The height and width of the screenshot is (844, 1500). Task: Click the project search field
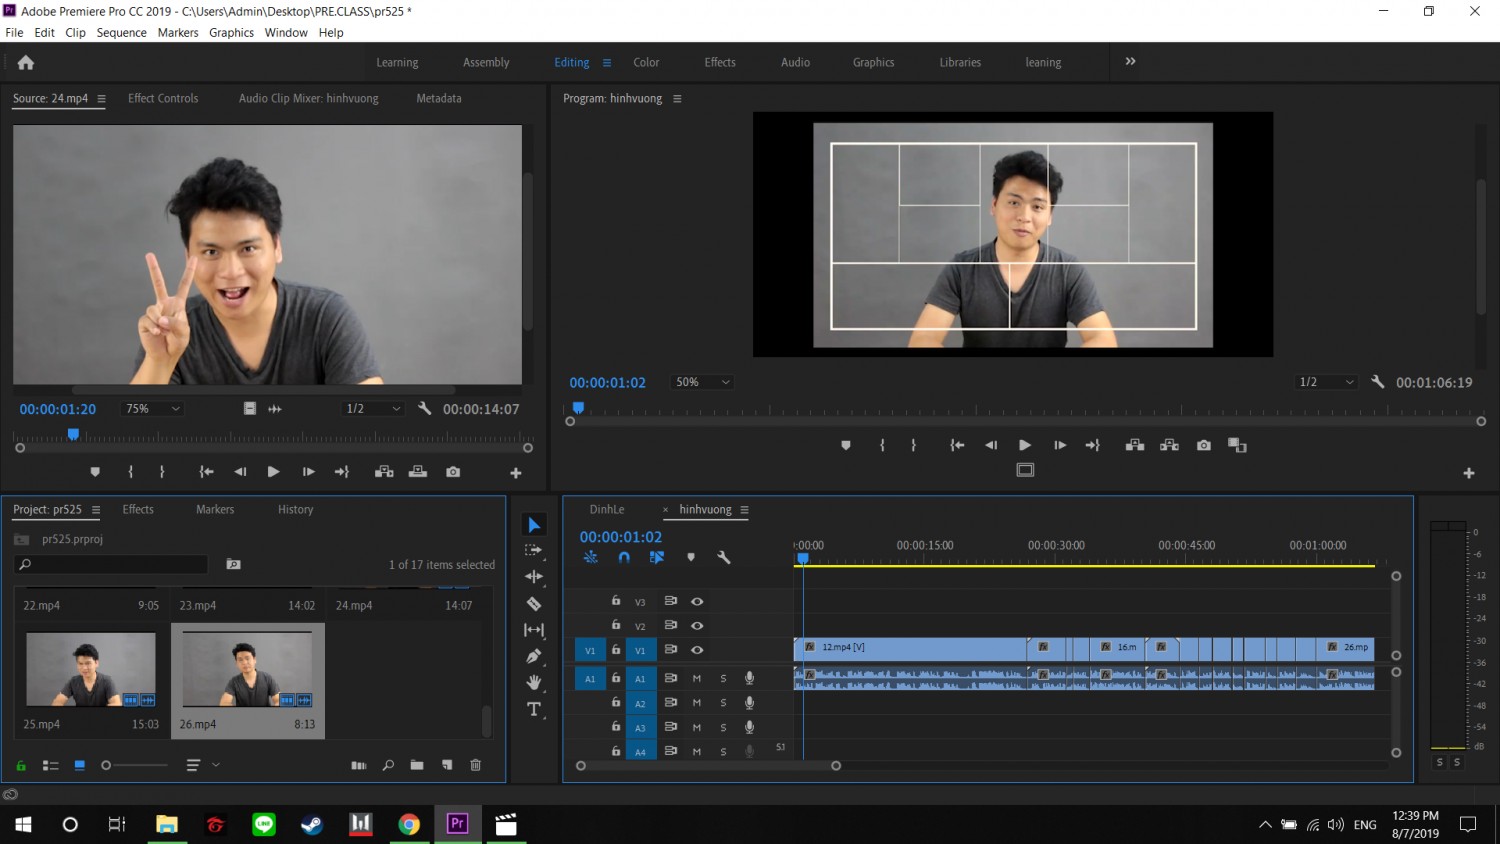pyautogui.click(x=111, y=565)
